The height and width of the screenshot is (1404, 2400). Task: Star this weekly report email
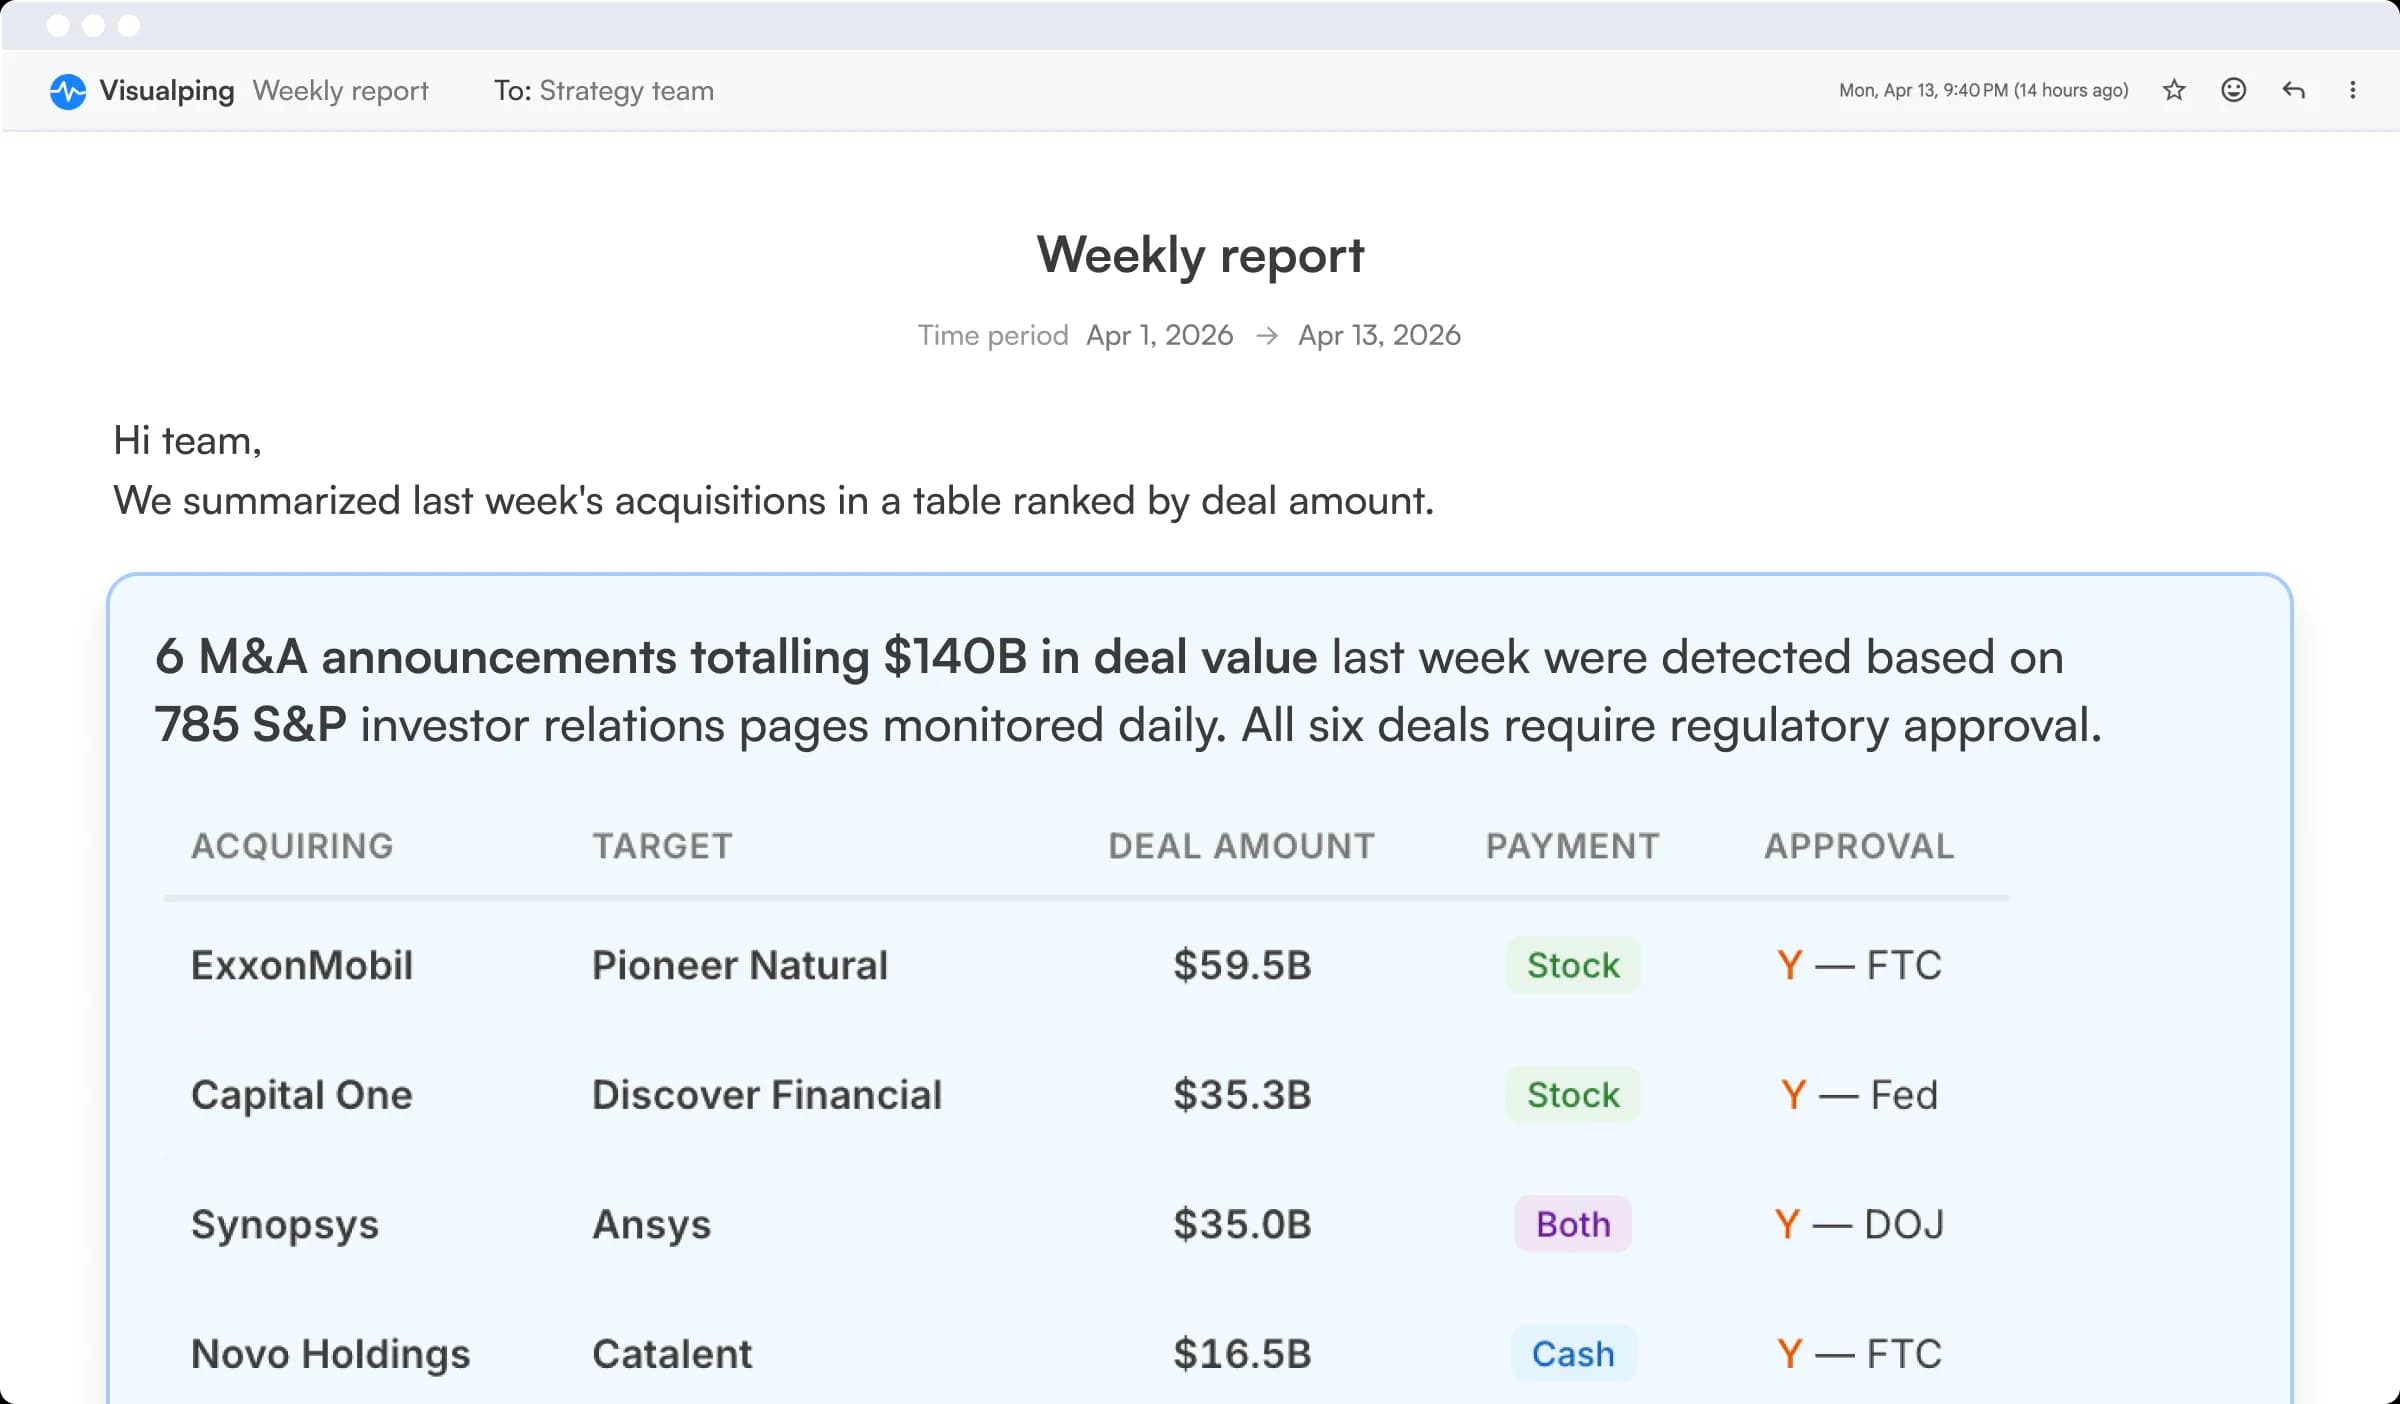click(2174, 91)
